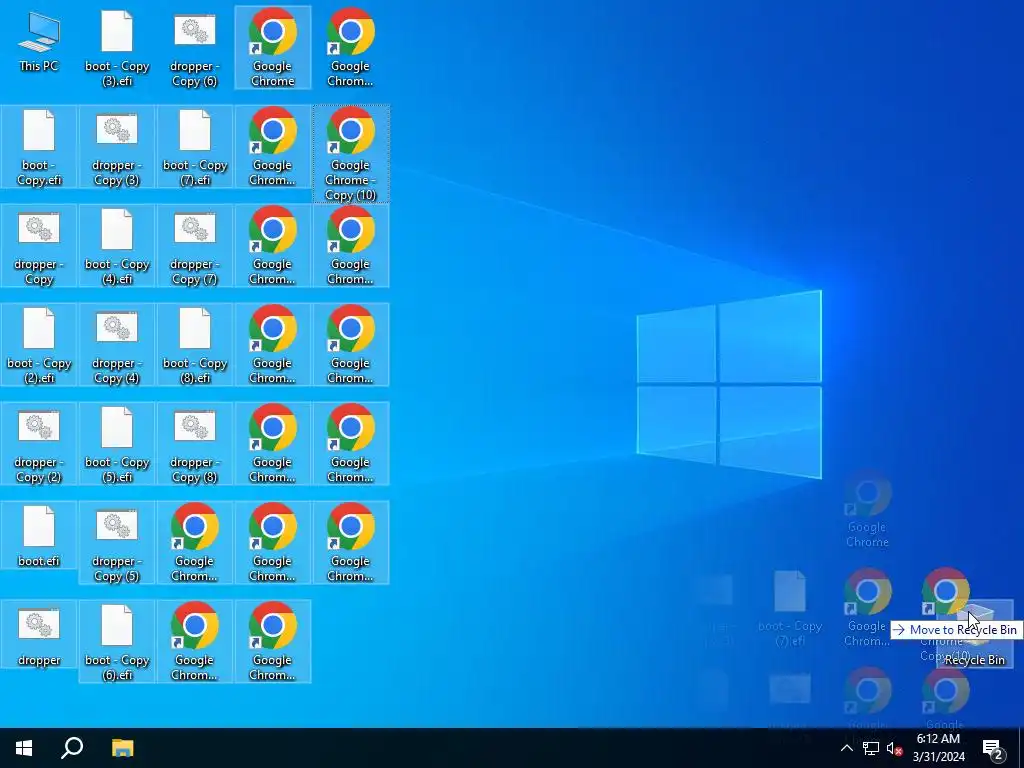Select the boot - Copy (6).efi file
This screenshot has width=1024, height=768.
(x=117, y=642)
